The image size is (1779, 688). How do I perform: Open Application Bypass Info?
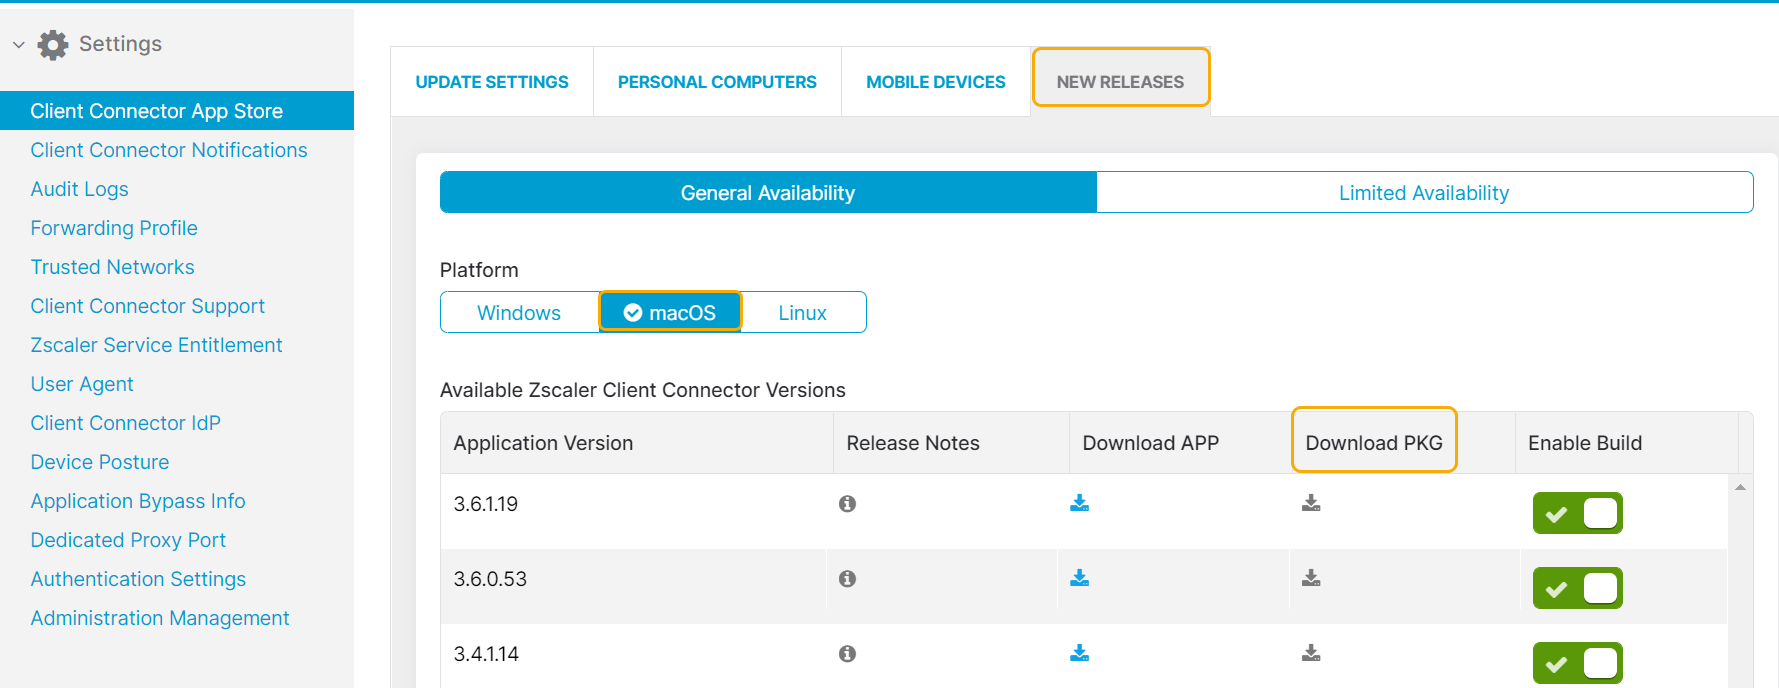click(x=138, y=501)
